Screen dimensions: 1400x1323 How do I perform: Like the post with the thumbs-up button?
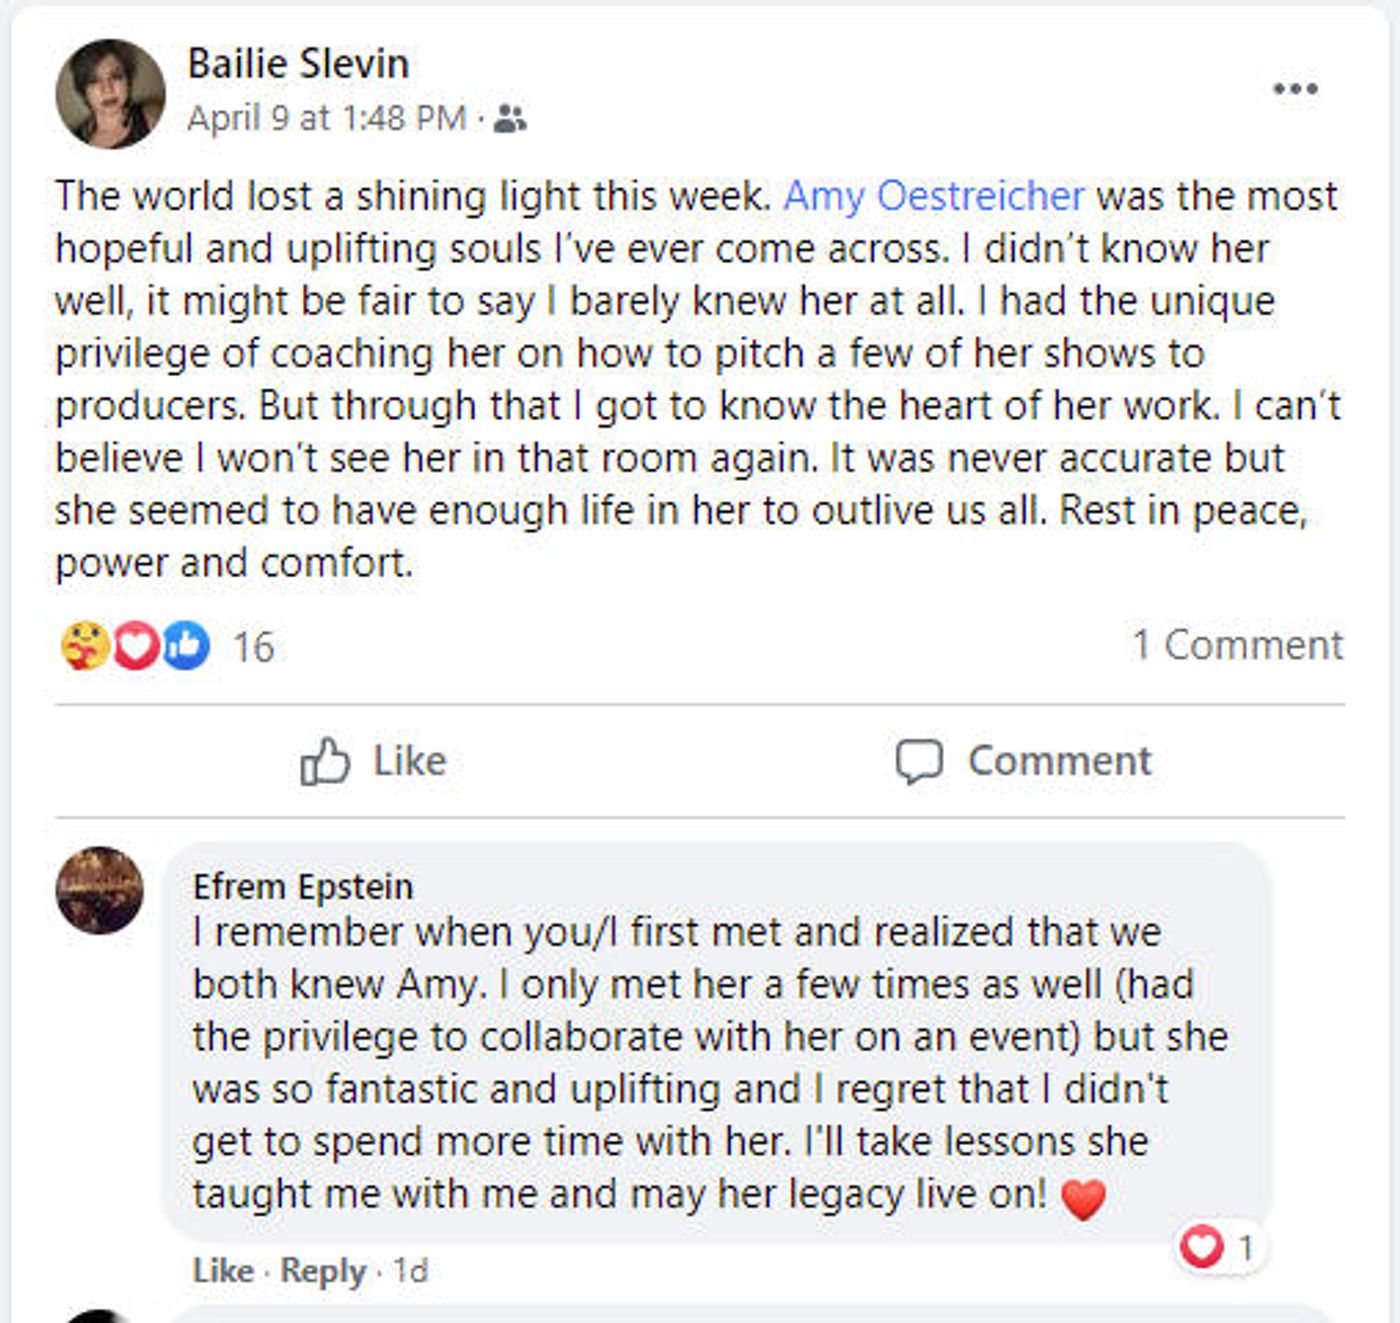[x=374, y=762]
